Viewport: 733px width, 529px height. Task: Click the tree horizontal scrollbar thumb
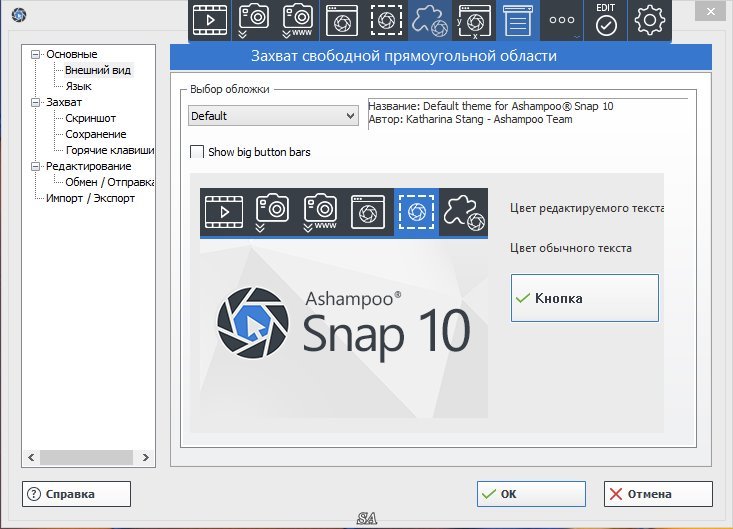pos(86,457)
